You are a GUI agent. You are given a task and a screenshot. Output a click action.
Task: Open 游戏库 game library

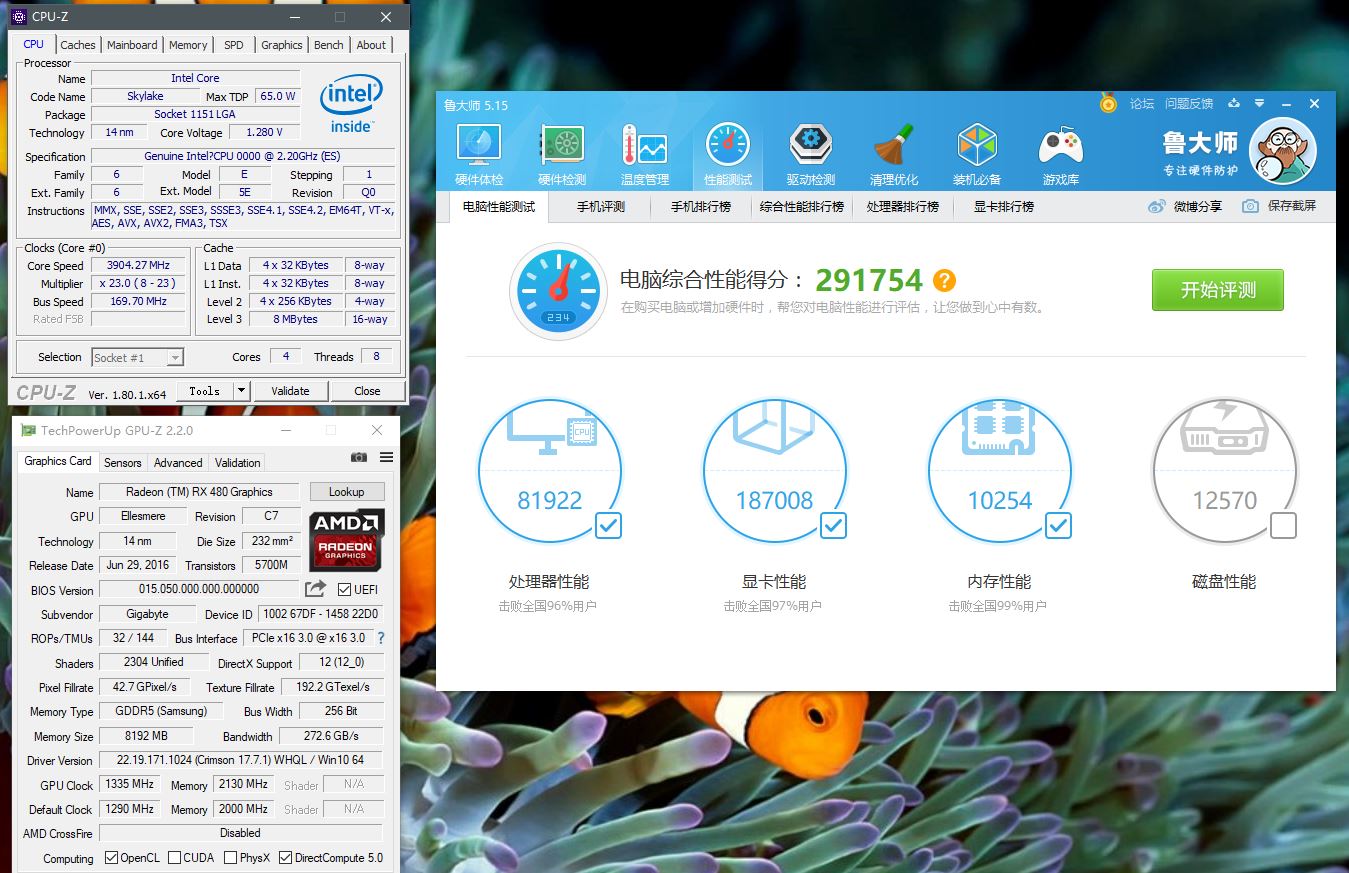pyautogui.click(x=1060, y=154)
